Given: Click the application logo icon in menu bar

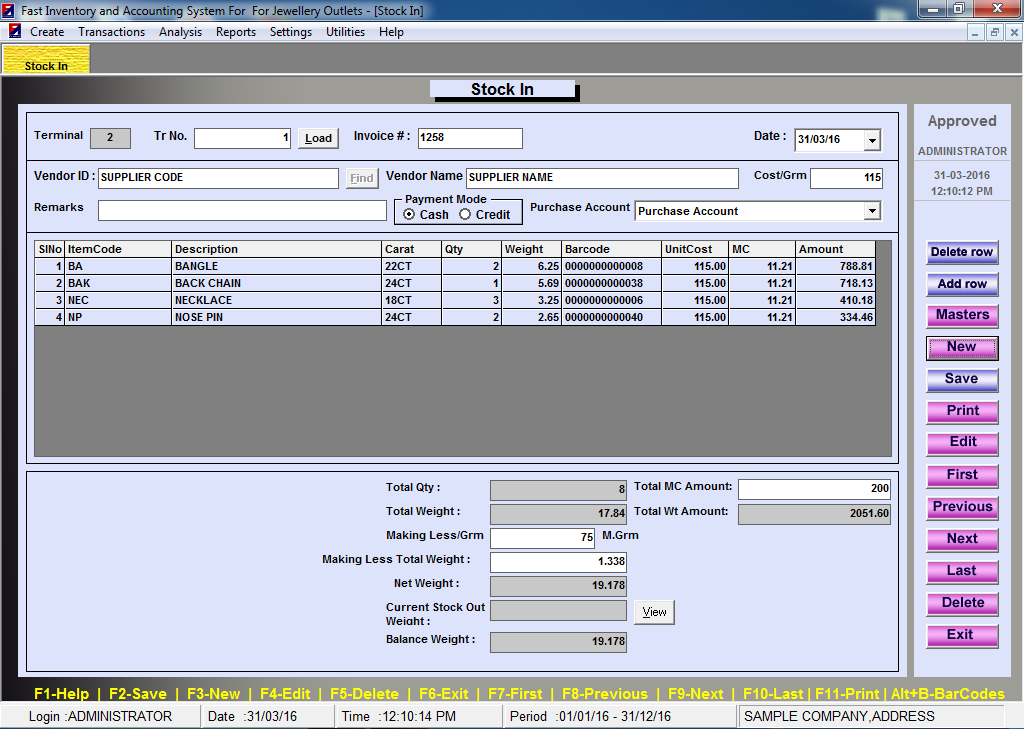Looking at the screenshot, I should [15, 32].
